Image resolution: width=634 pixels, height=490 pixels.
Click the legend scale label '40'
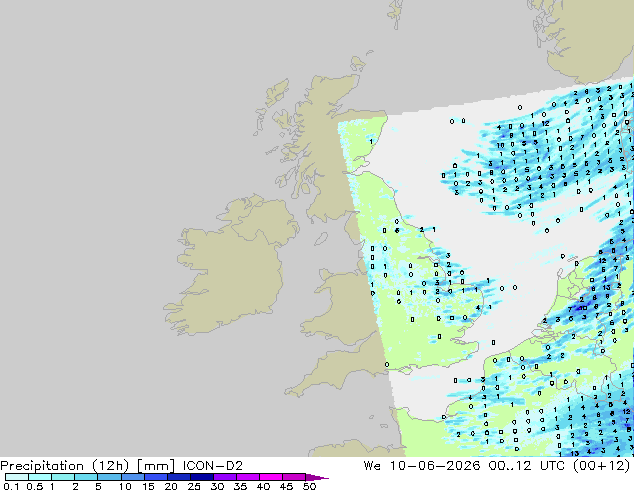(x=263, y=486)
